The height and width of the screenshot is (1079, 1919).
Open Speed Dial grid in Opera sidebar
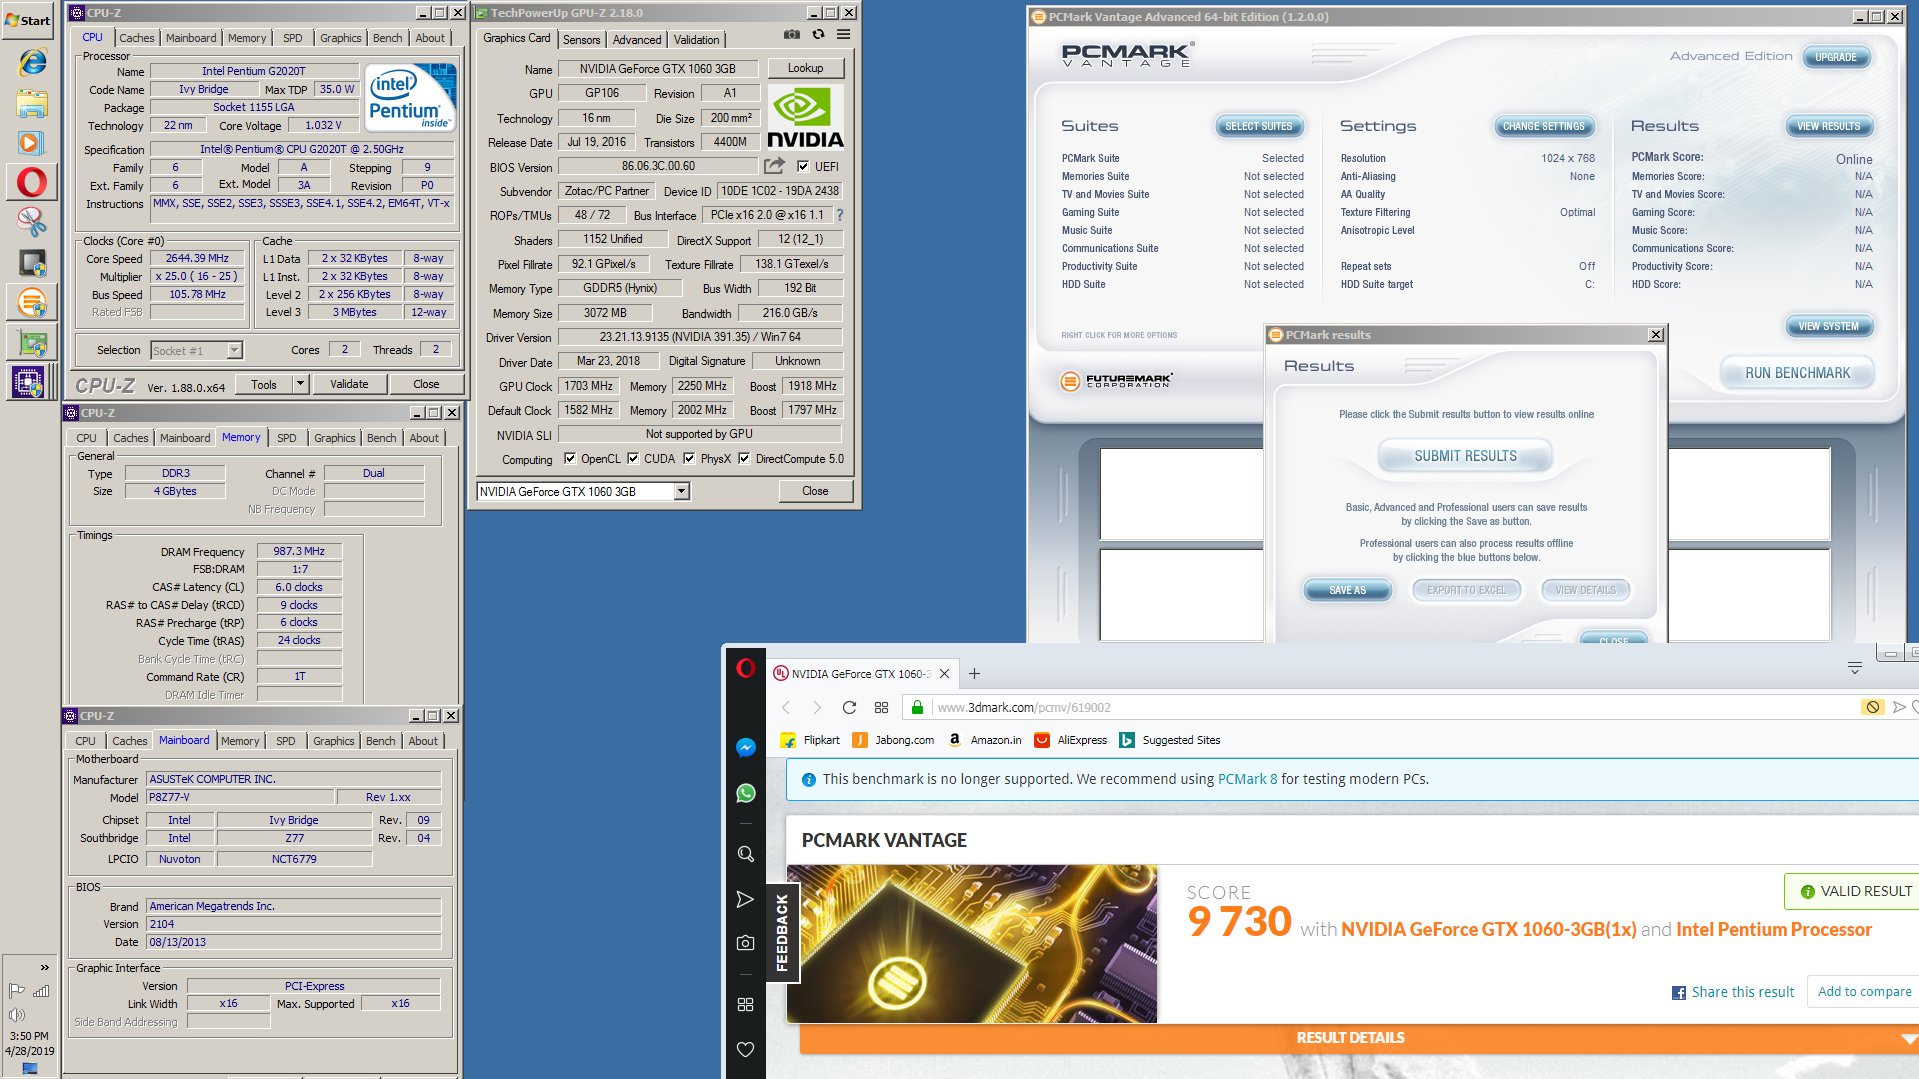click(746, 1004)
